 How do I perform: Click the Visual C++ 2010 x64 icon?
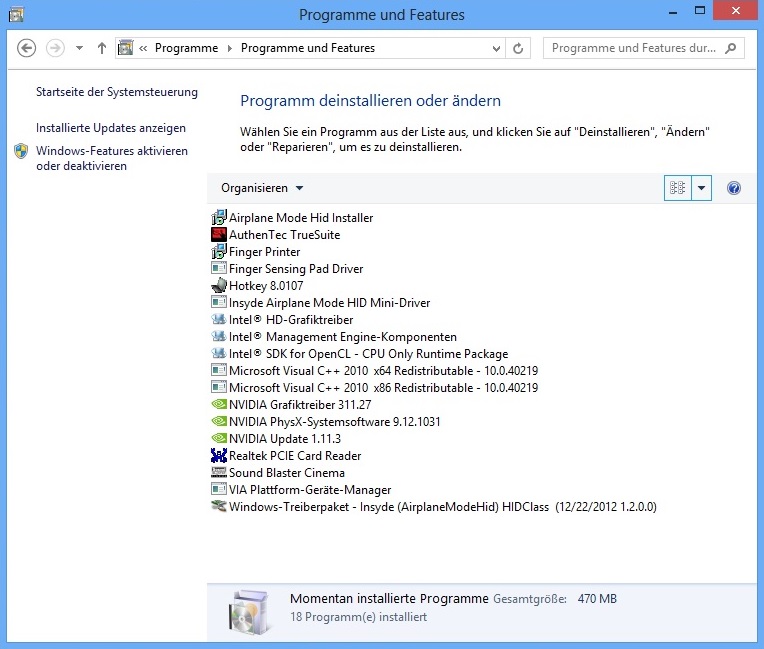click(x=219, y=370)
